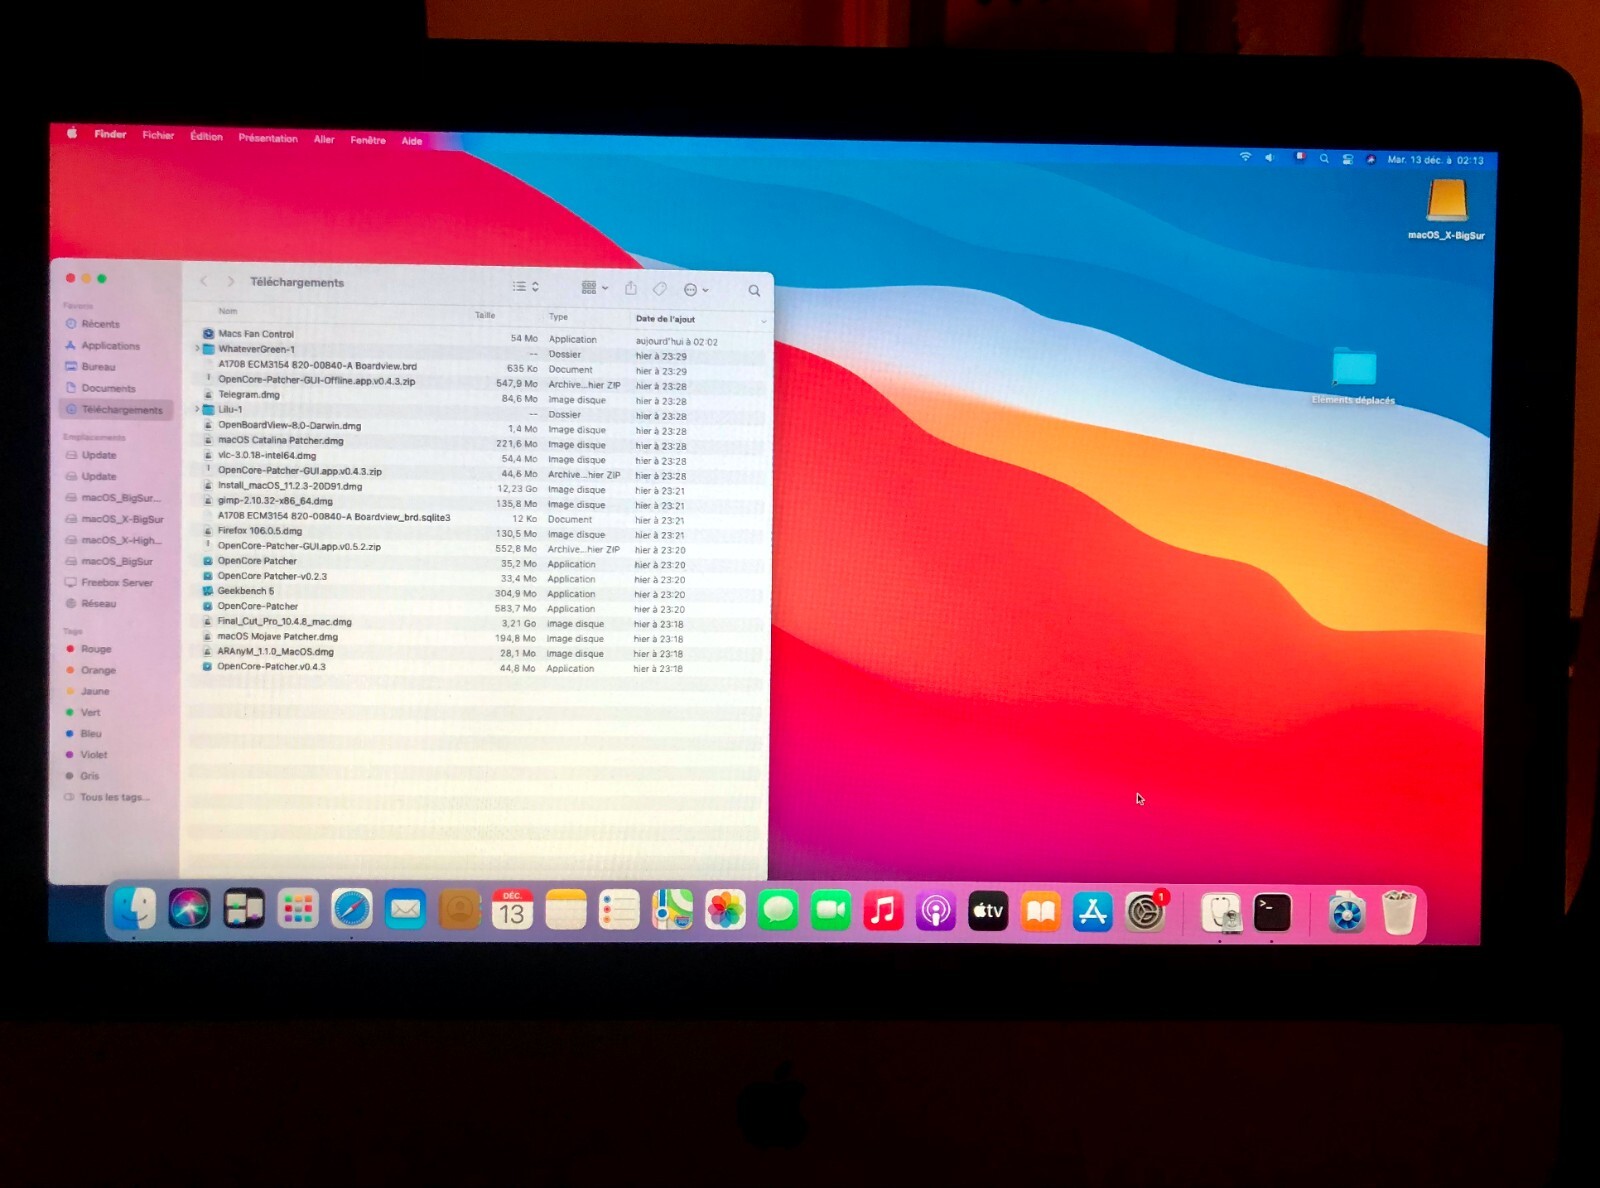Screen dimensions: 1600x1188
Task: Open the action (ellipsis) menu dropdown
Action: pyautogui.click(x=696, y=290)
